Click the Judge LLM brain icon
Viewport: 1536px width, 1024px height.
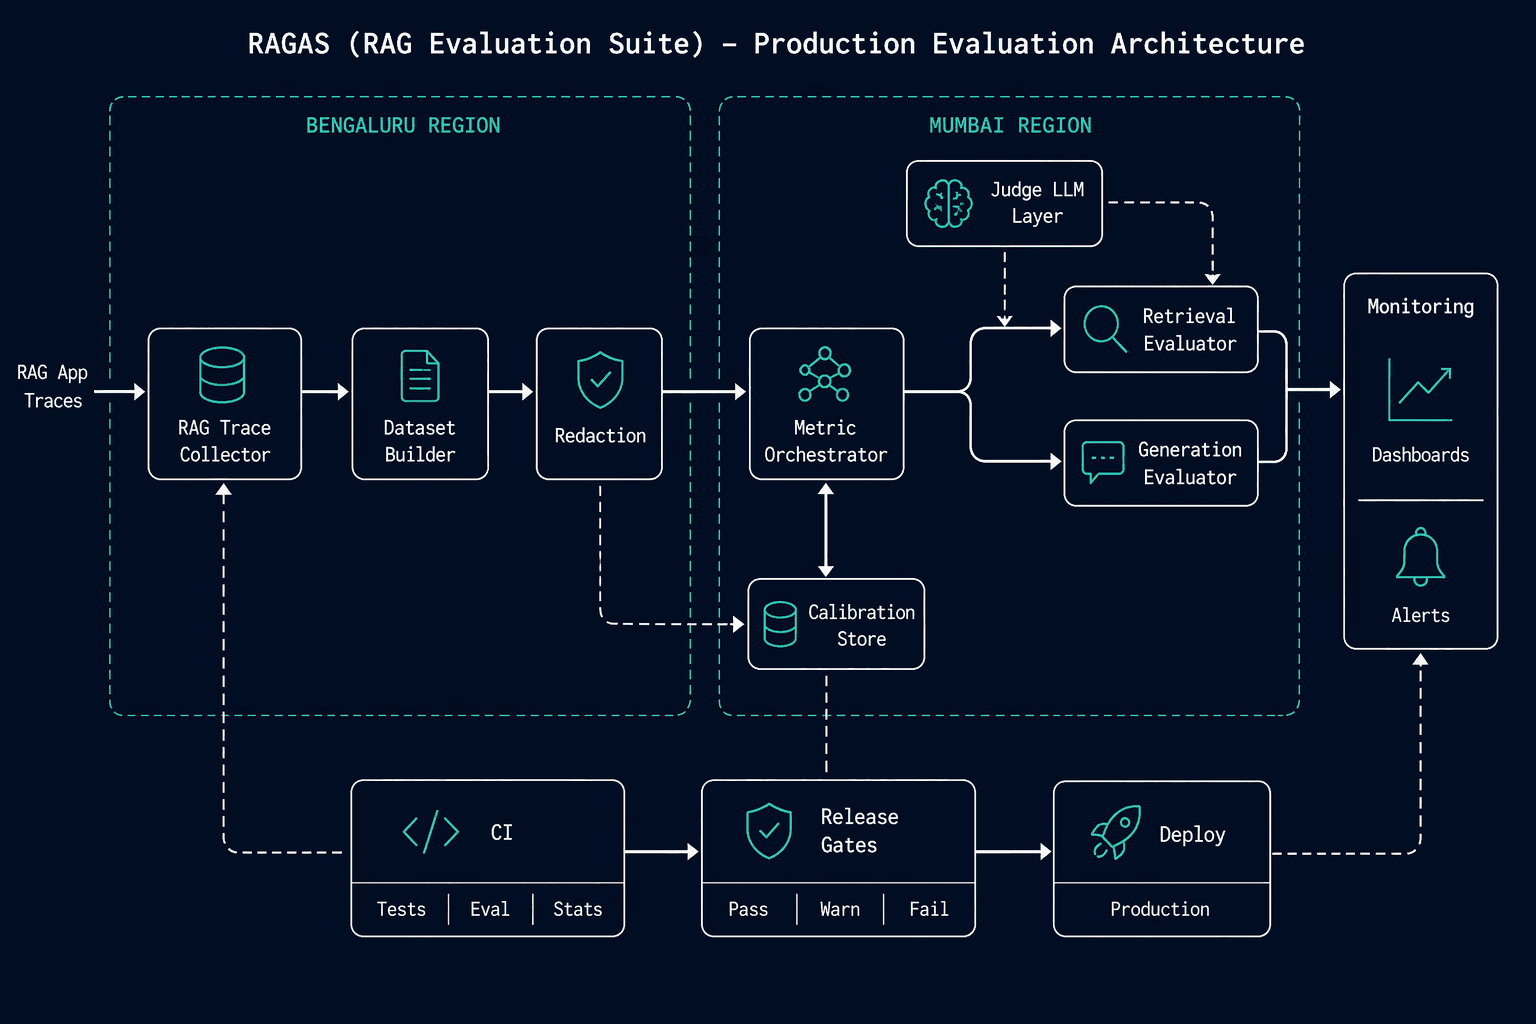tap(948, 204)
